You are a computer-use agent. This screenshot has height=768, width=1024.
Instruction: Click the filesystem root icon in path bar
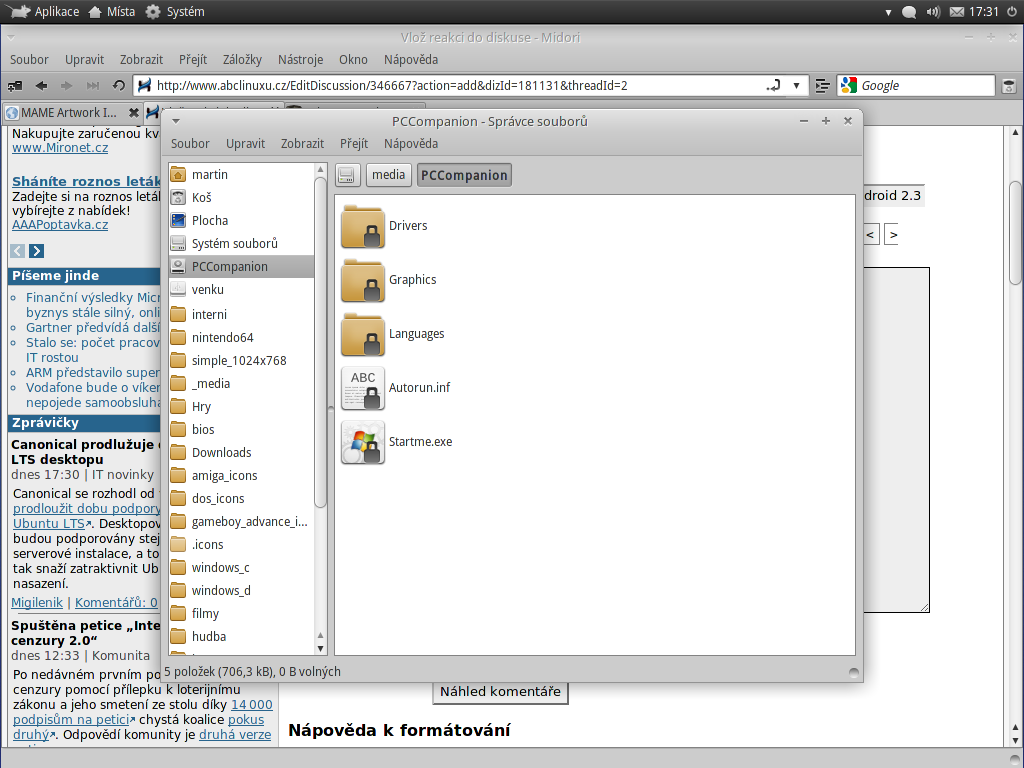tap(347, 175)
